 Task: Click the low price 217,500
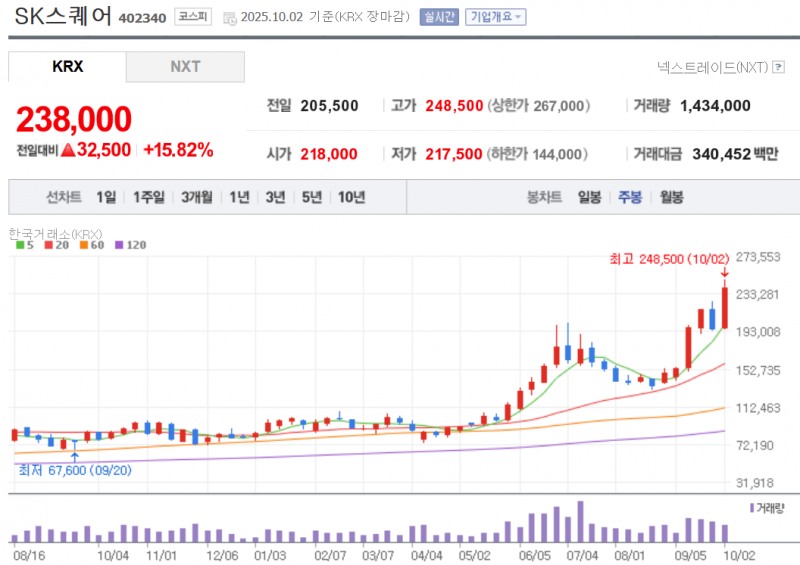tap(454, 154)
